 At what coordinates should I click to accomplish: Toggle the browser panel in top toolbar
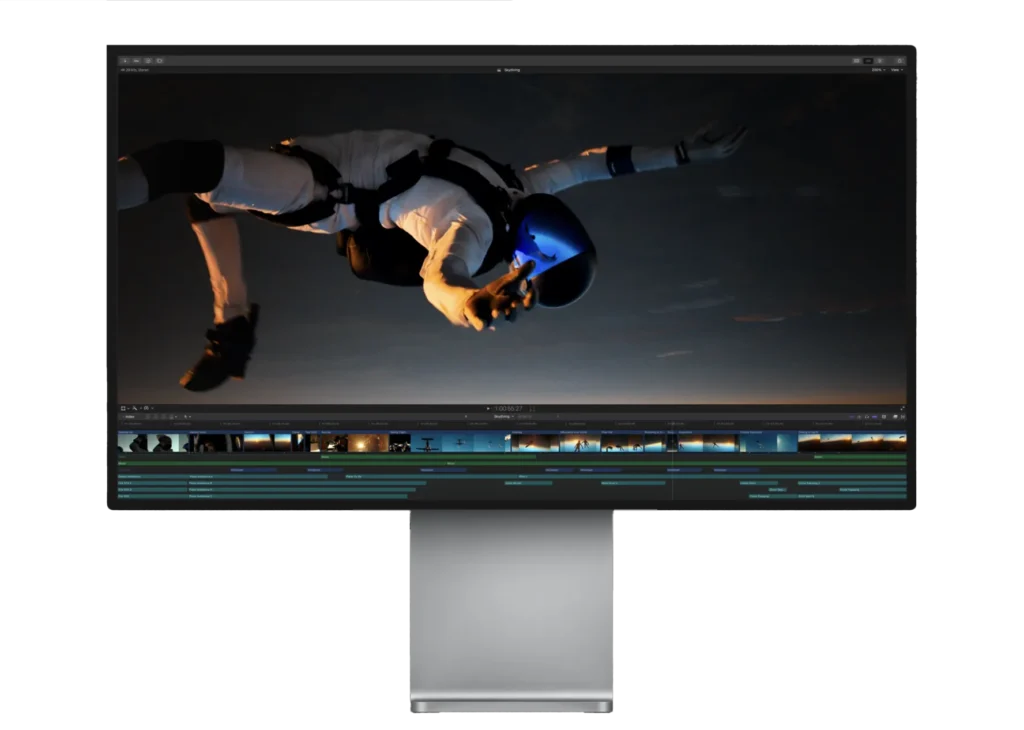(x=856, y=61)
